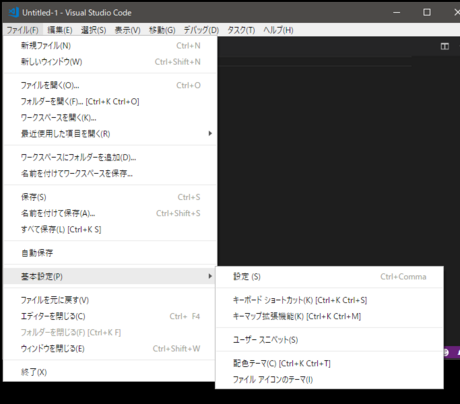The image size is (460, 404).
Task: Choose すべて保存(L) menu entry
Action: pyautogui.click(x=110, y=229)
